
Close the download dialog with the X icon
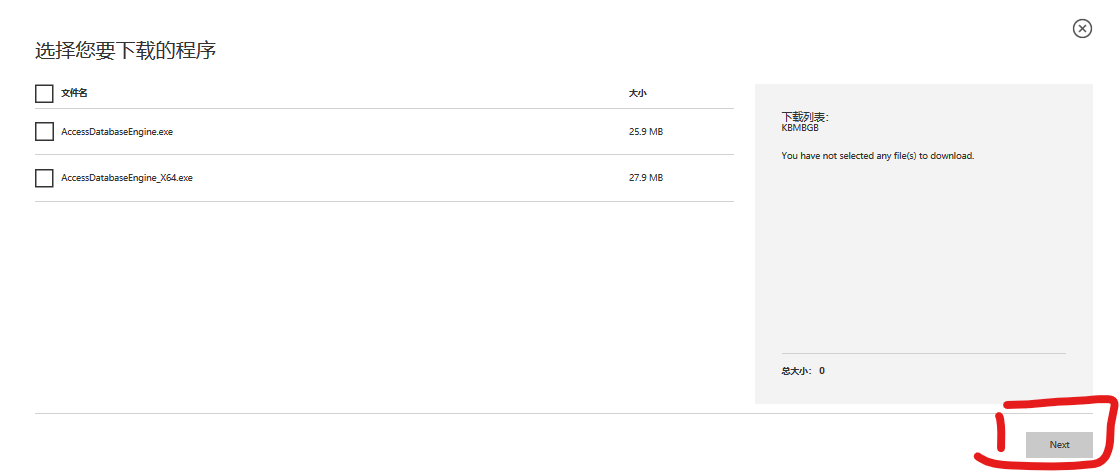tap(1082, 29)
